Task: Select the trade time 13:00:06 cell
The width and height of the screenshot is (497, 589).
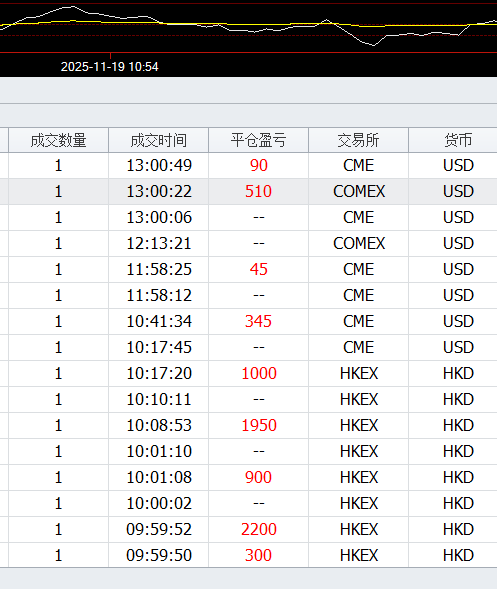Action: pyautogui.click(x=159, y=217)
